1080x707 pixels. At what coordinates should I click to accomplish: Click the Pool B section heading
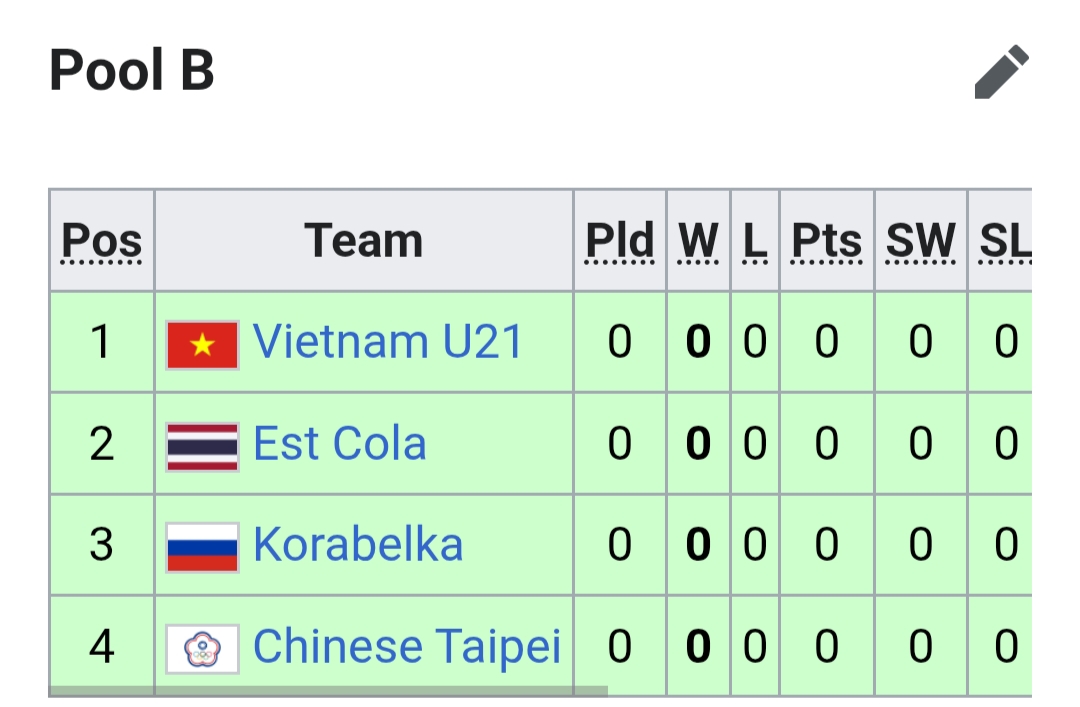(132, 70)
